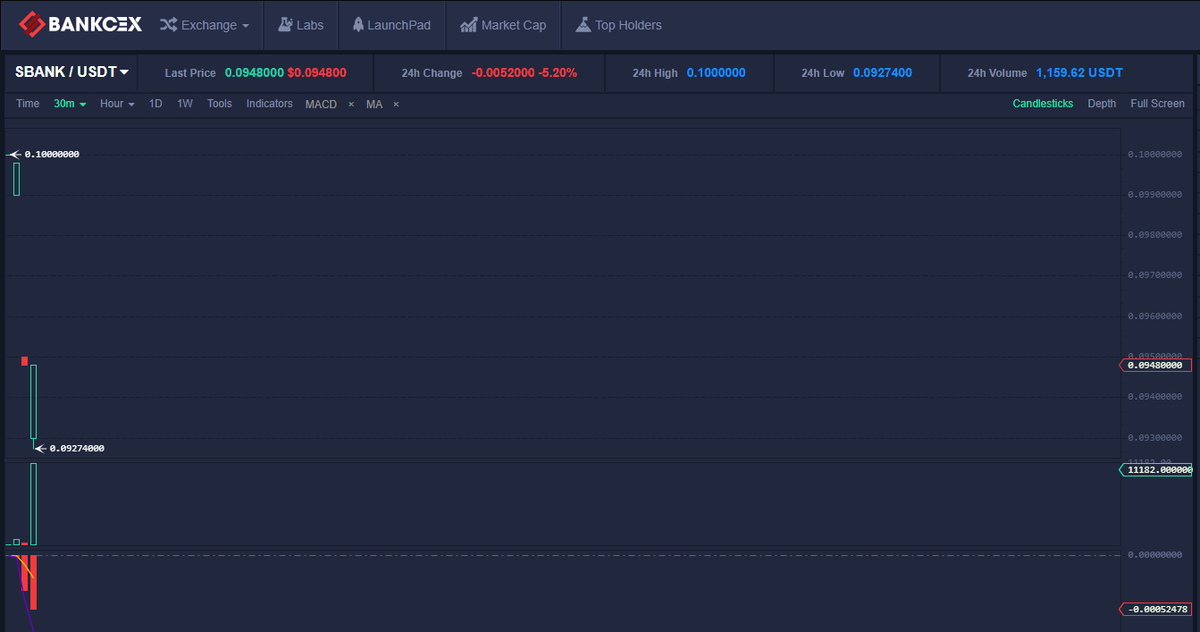Click the volume tag 11182.000000

point(1155,469)
